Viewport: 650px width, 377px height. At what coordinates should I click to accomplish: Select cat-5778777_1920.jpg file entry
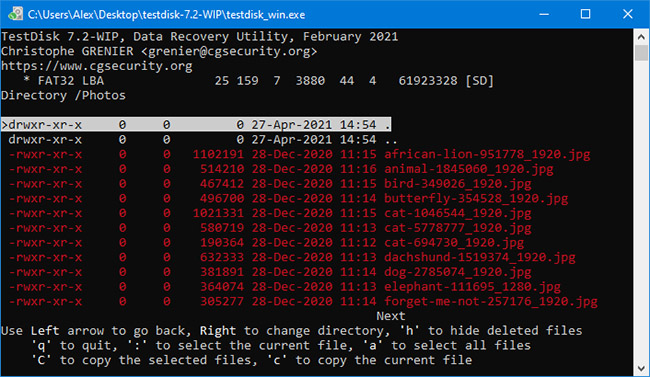[x=270, y=228]
